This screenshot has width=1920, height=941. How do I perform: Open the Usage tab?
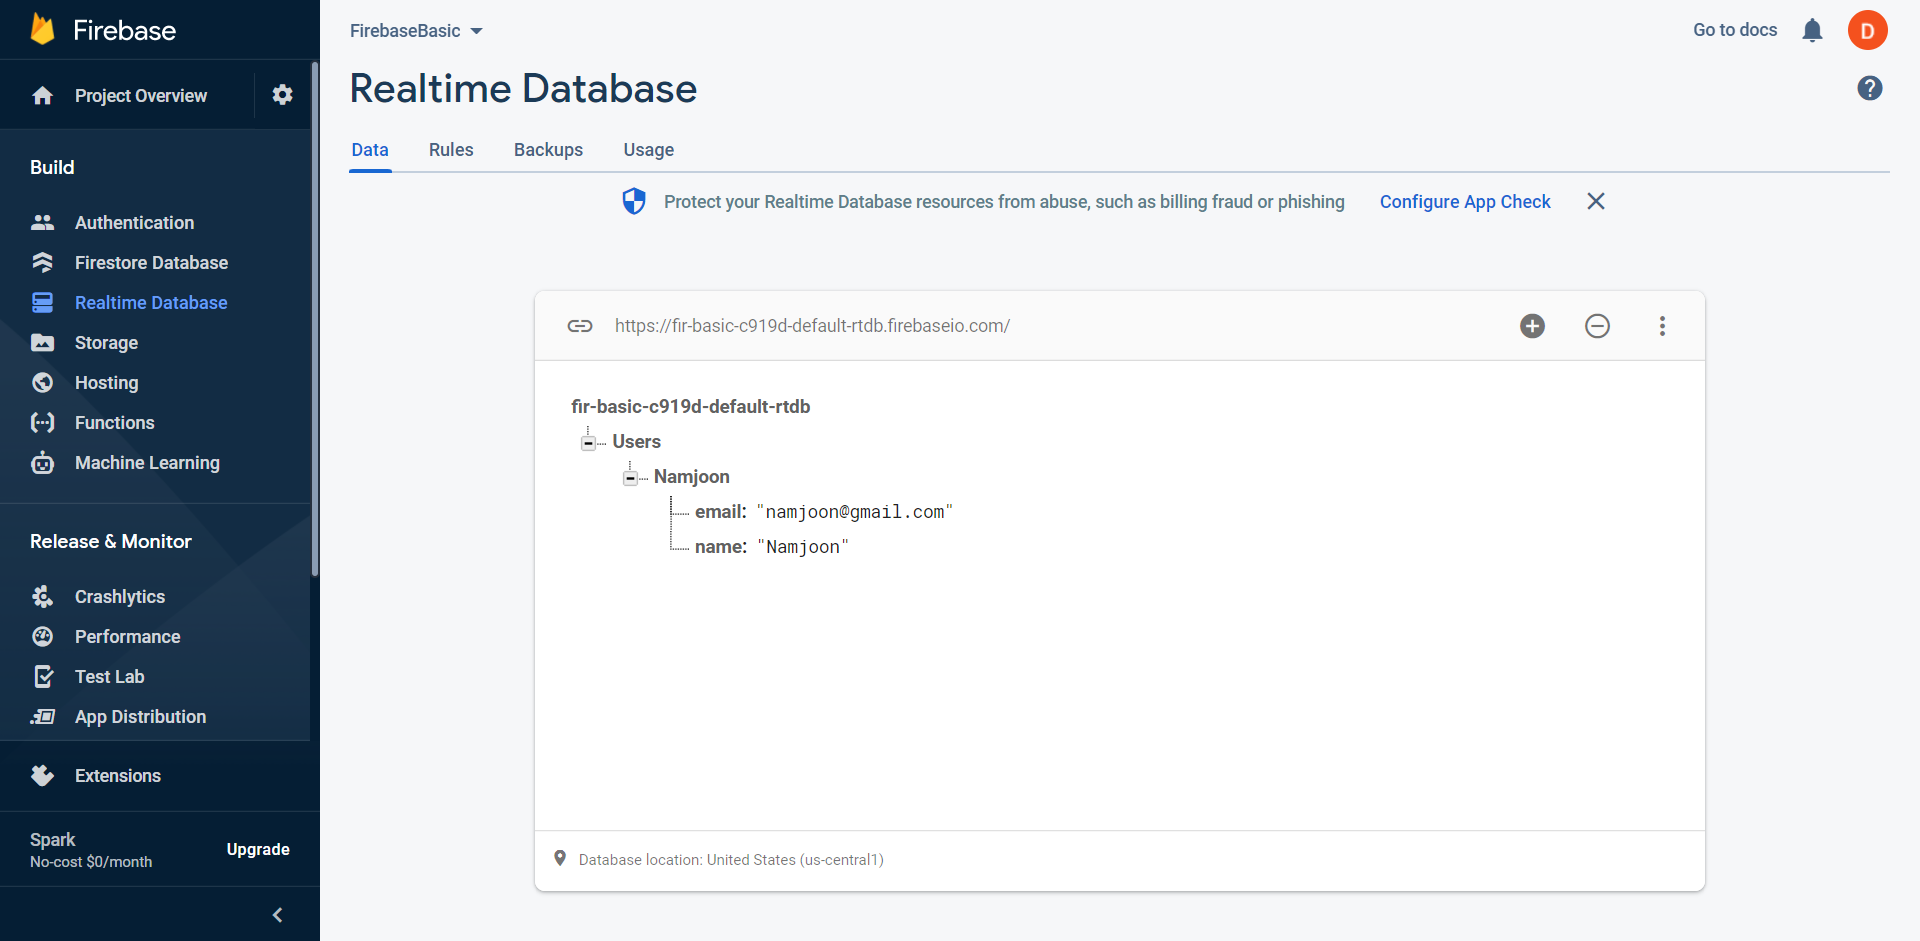pyautogui.click(x=648, y=149)
